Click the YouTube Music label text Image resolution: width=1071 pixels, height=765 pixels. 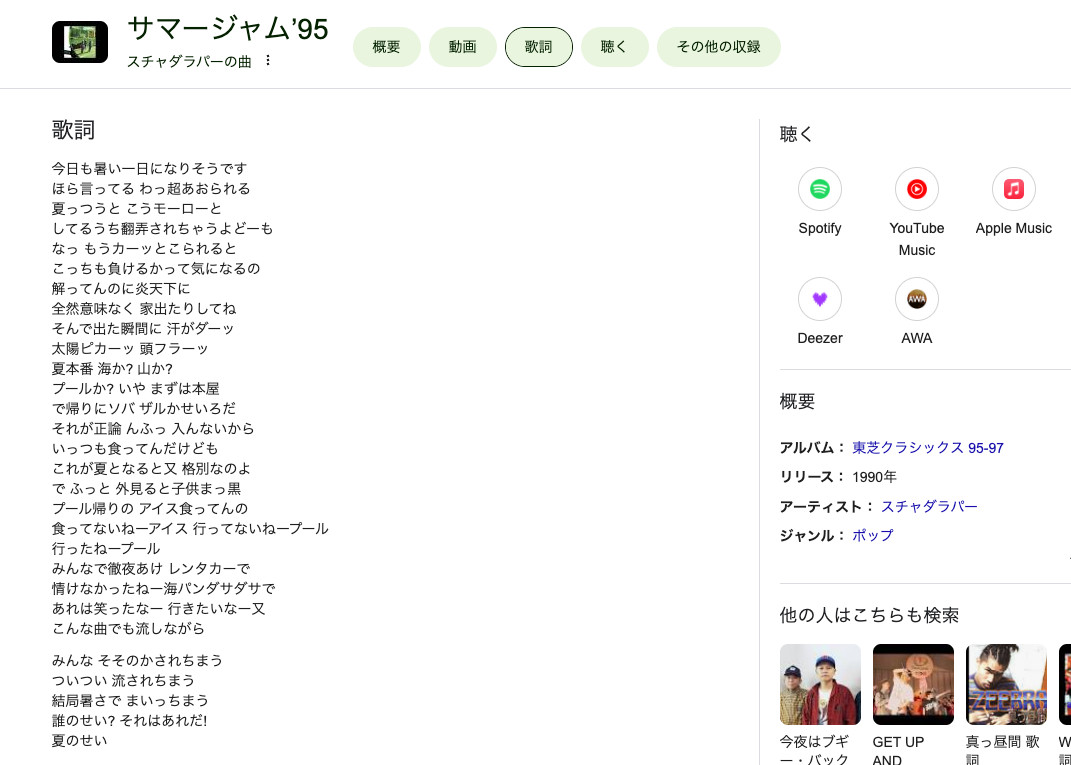(917, 239)
